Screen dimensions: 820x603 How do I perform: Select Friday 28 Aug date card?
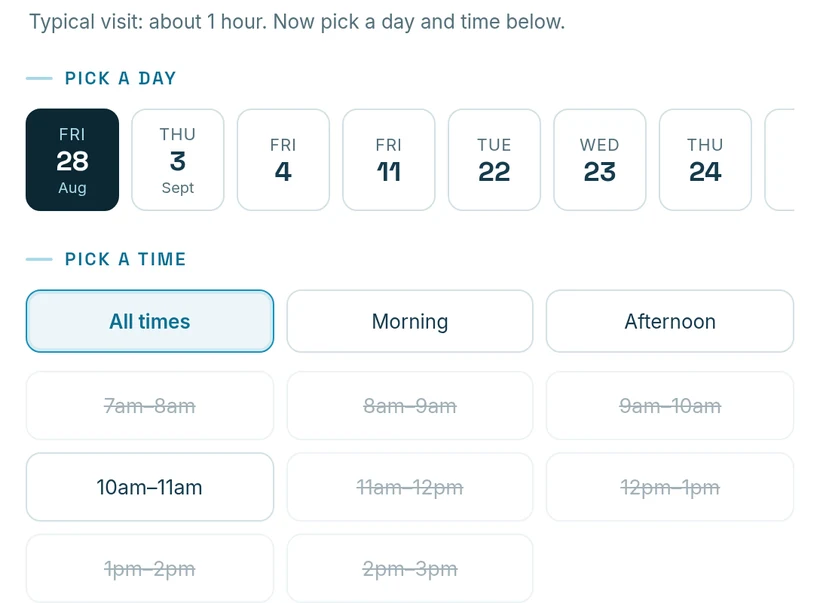[x=72, y=160]
